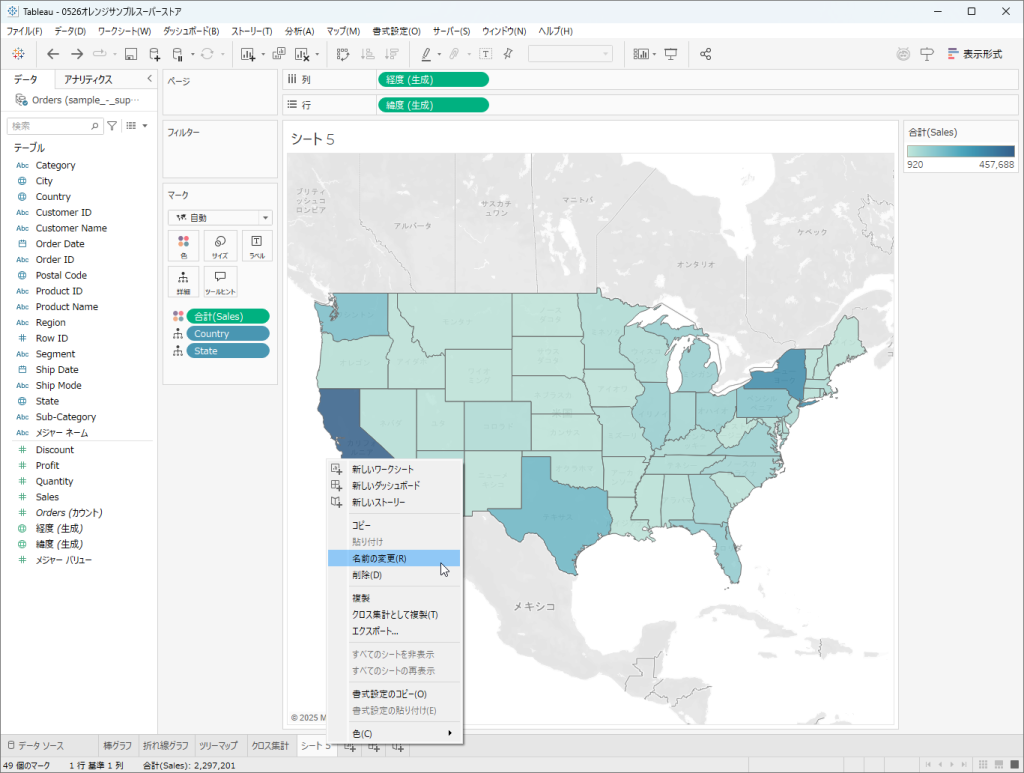Open presentation mode from toolbar
This screenshot has height=773, width=1024.
click(671, 54)
